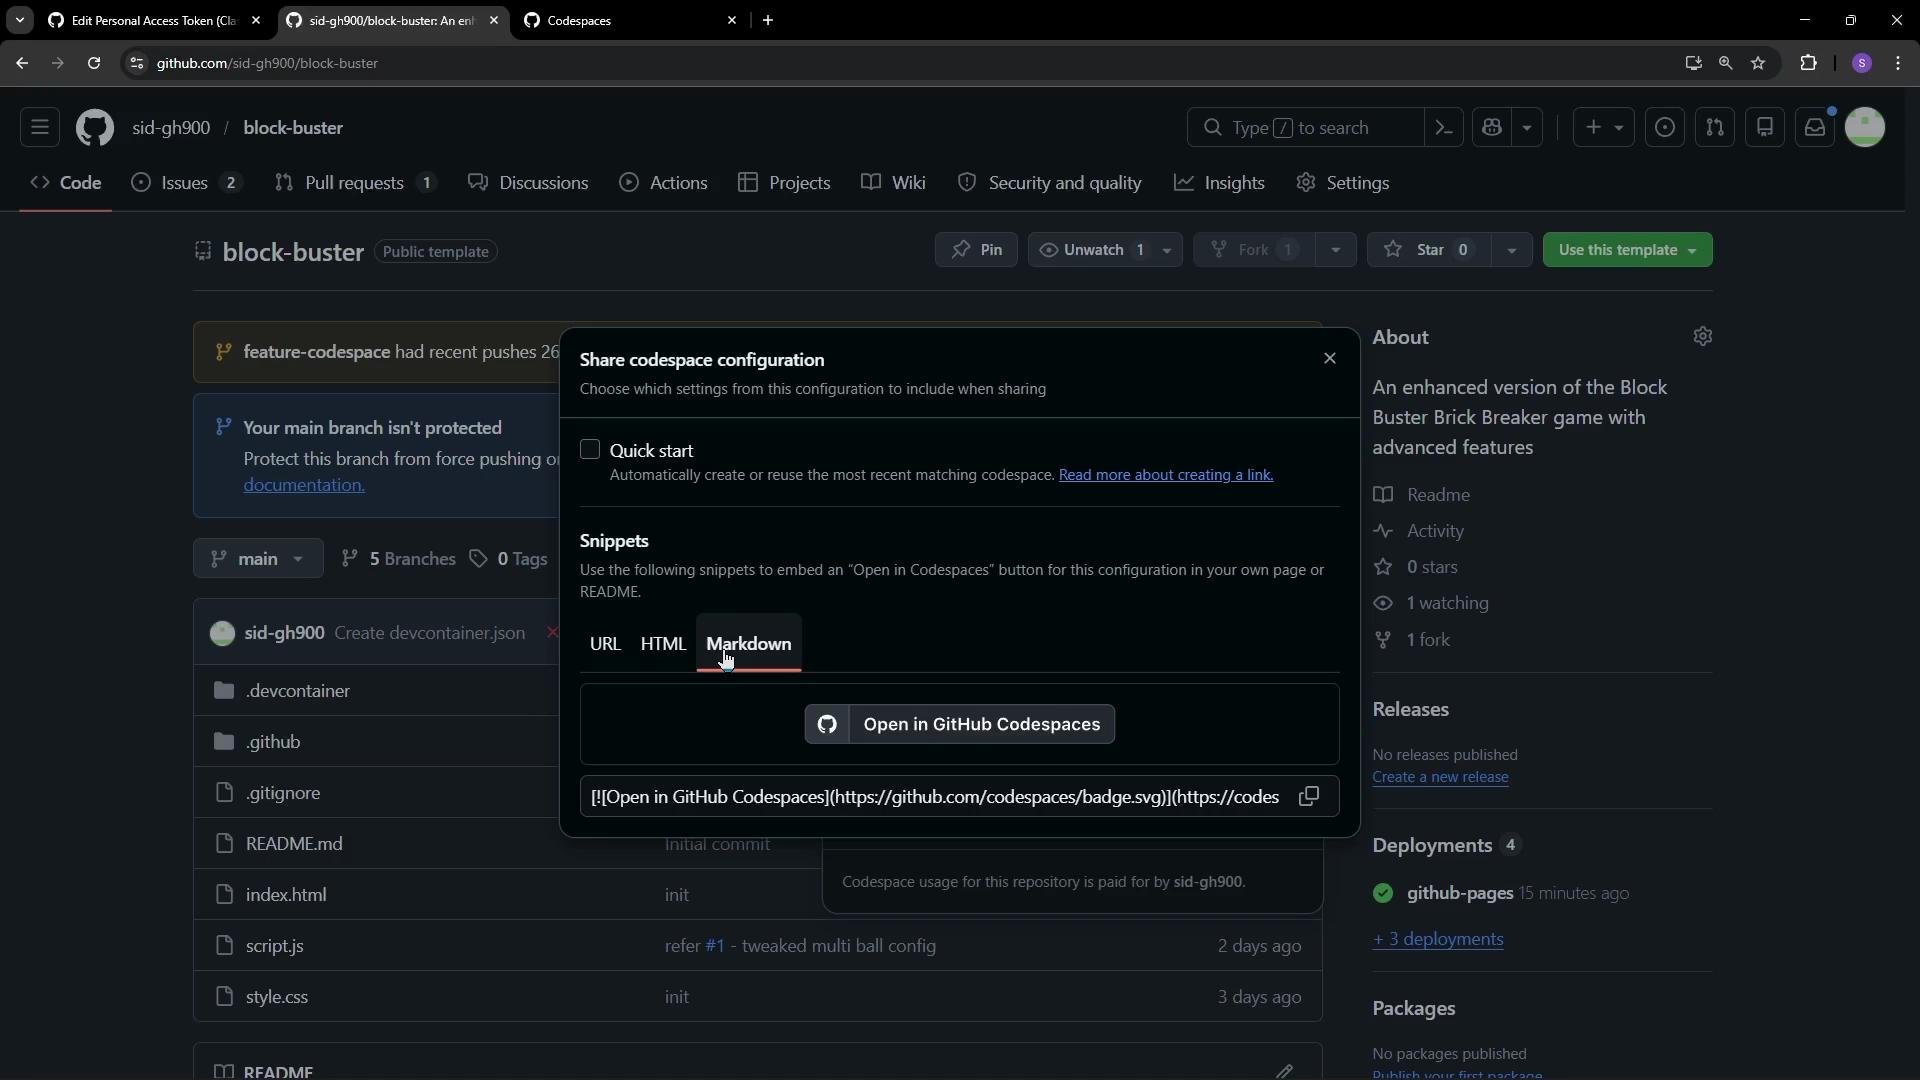The image size is (1920, 1080).
Task: Open the main branch selector dropdown
Action: [258, 559]
